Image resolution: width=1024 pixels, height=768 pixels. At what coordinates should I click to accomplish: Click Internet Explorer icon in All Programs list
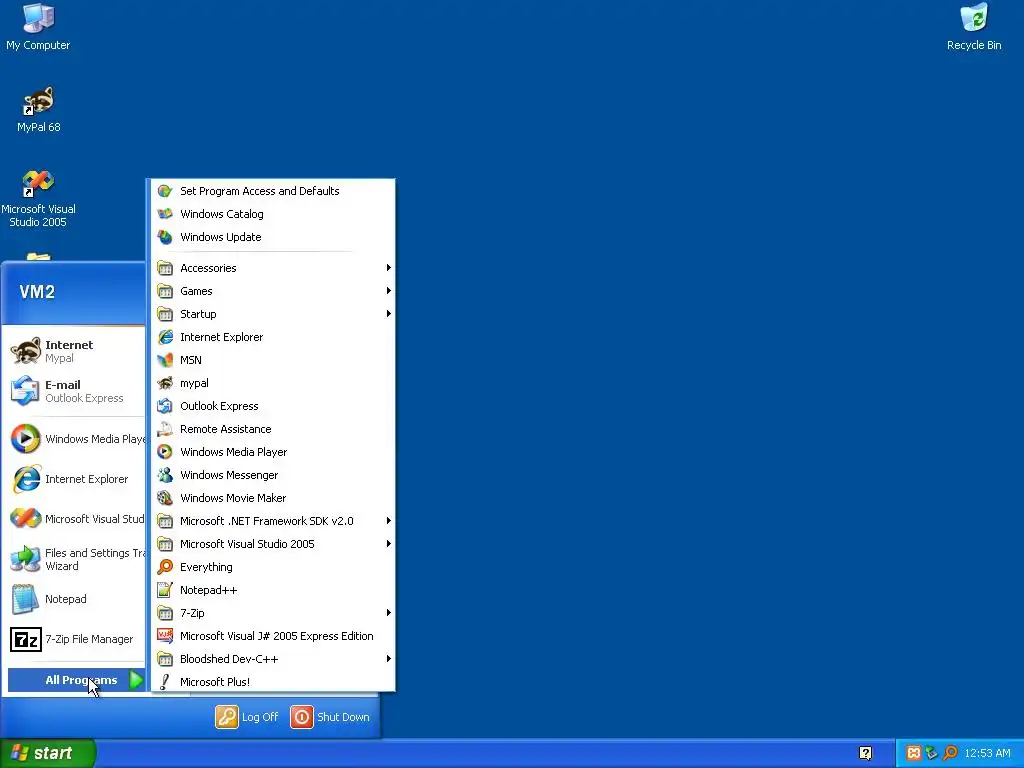pos(165,337)
